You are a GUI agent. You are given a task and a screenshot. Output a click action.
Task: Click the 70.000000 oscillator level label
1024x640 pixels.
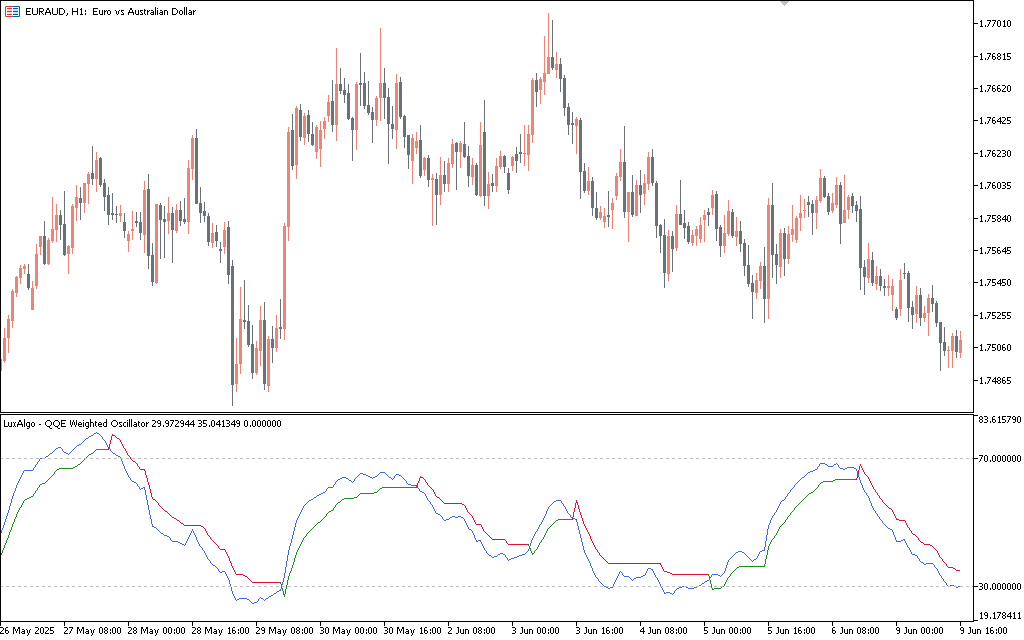pyautogui.click(x=996, y=459)
